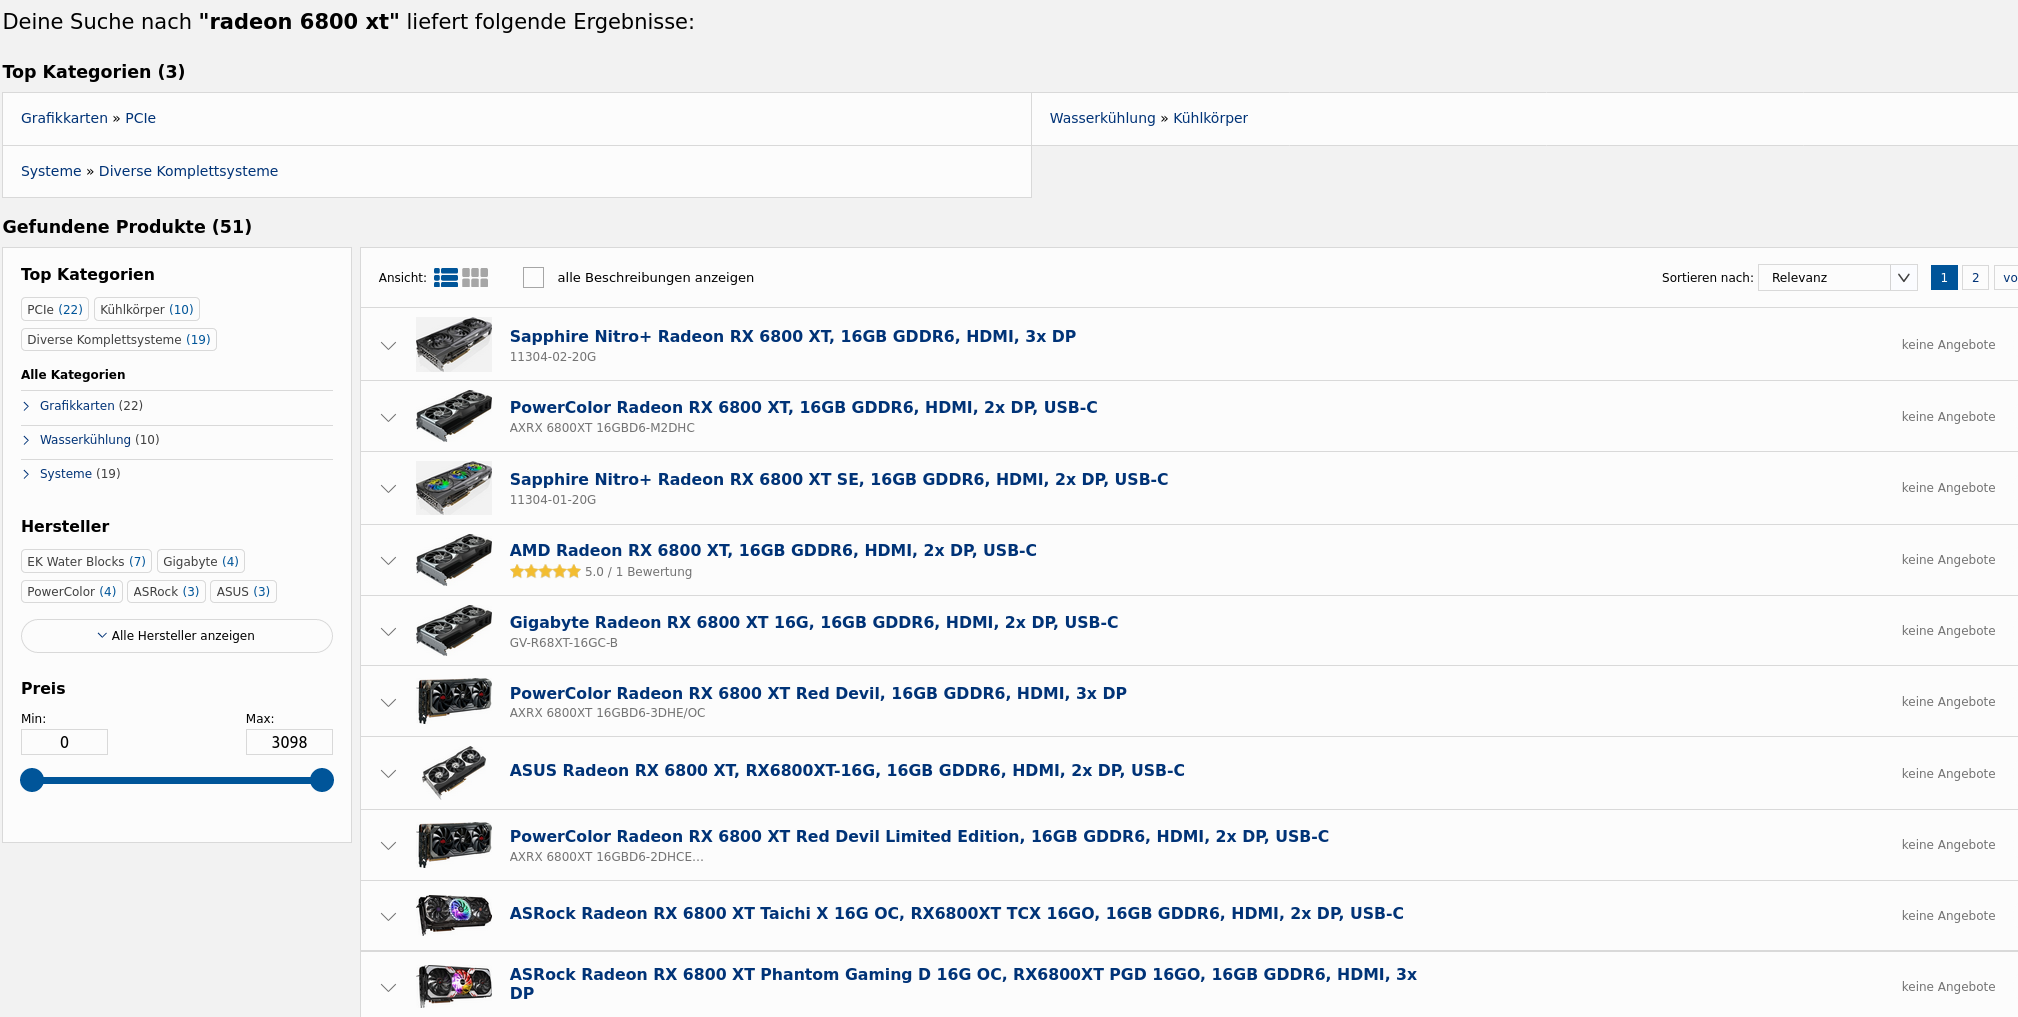Open Grafikkarten link in top categories
This screenshot has width=2018, height=1017.
point(64,118)
